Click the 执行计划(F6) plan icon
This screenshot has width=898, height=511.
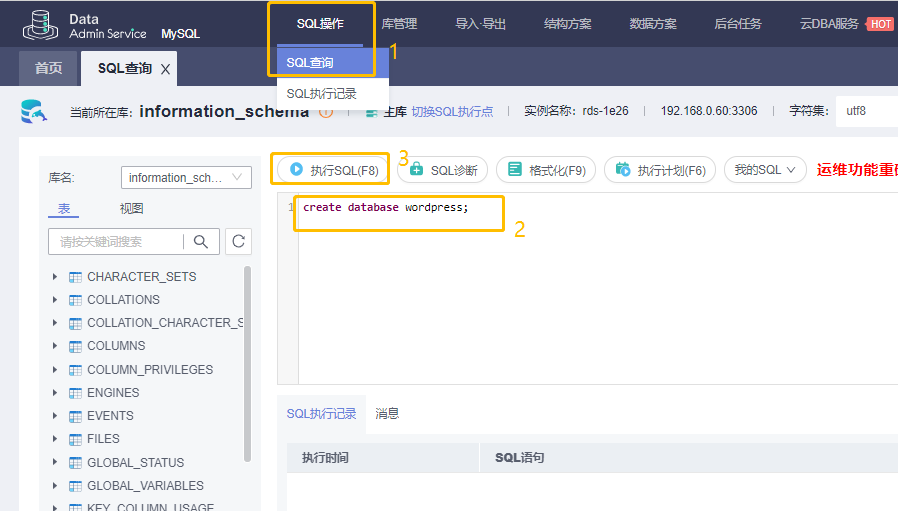click(623, 169)
